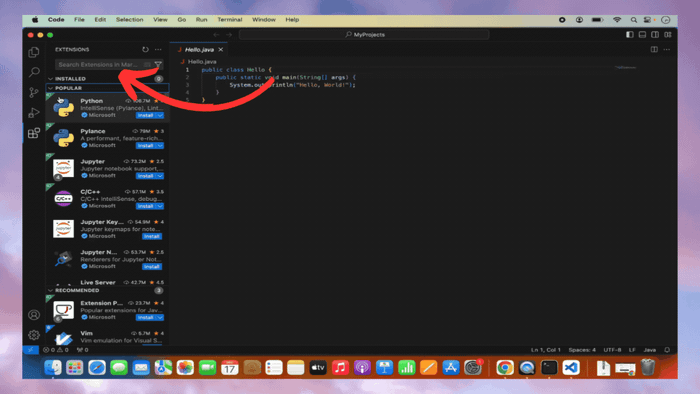Open the Selection menu
700x394 pixels.
tap(129, 20)
